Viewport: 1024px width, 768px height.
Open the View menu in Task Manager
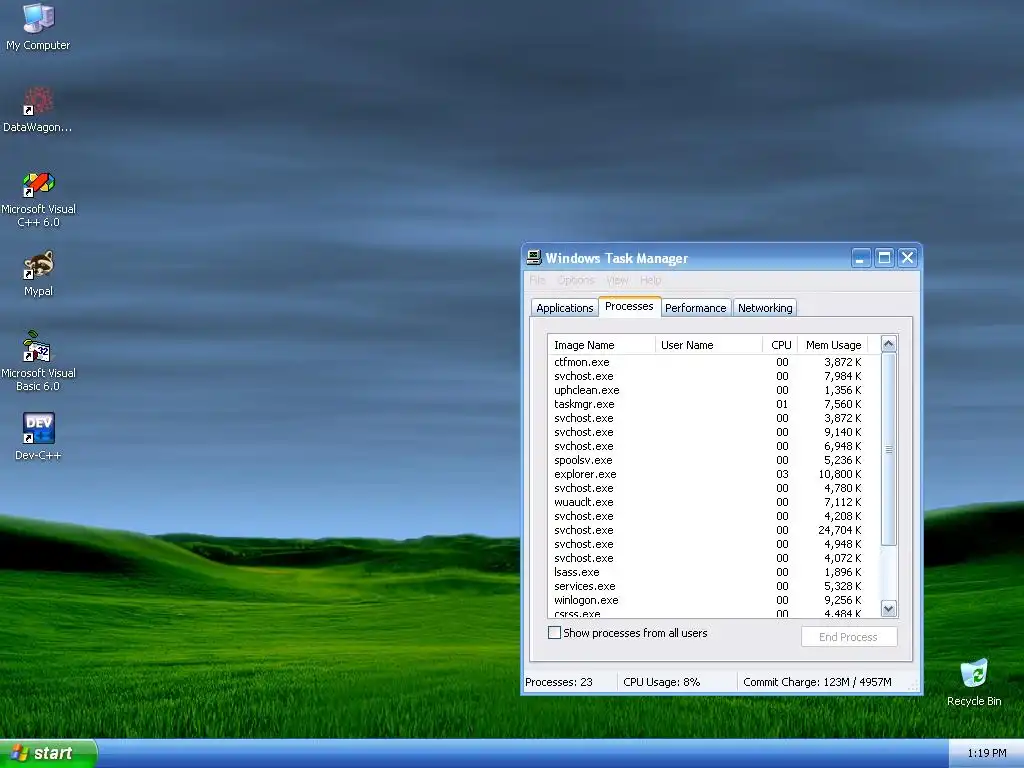(617, 280)
